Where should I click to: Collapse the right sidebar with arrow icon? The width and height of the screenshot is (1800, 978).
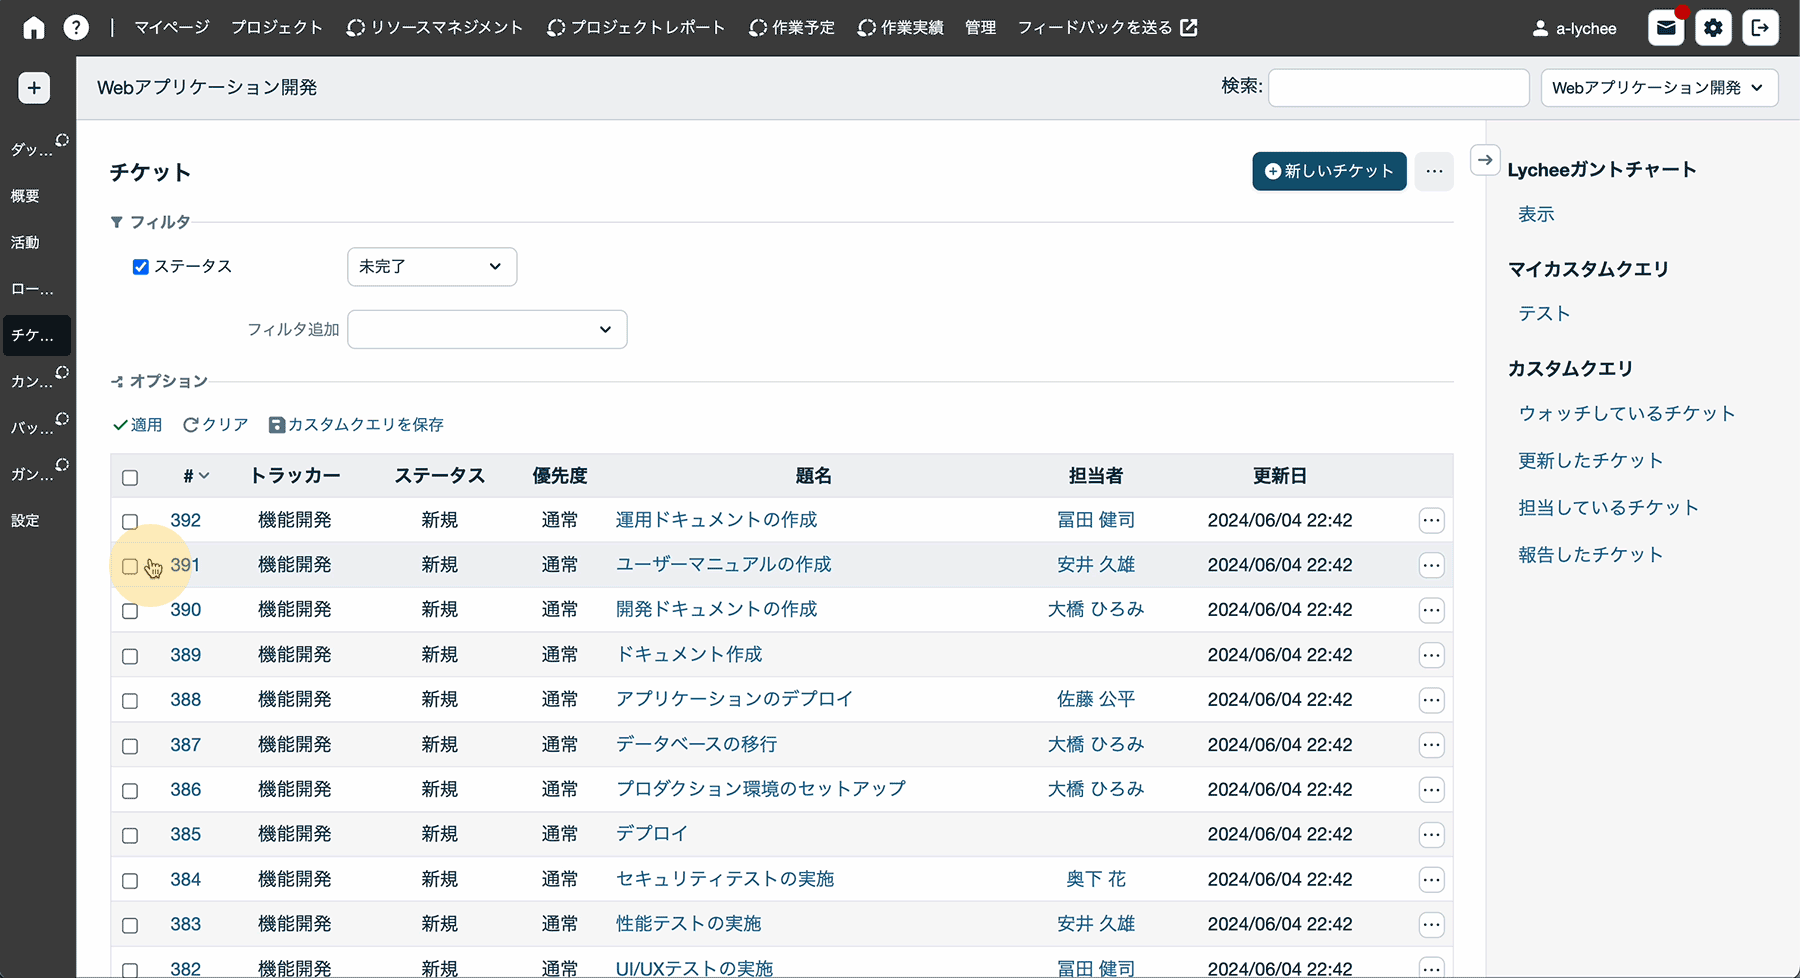1485,160
